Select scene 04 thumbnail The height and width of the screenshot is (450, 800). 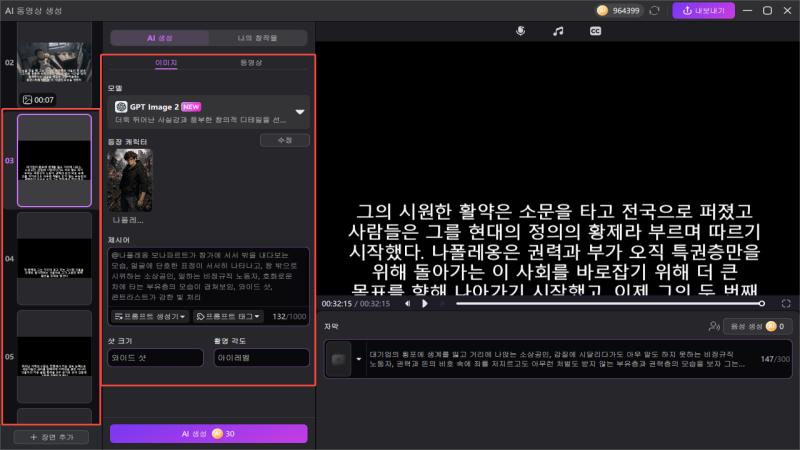click(x=55, y=259)
